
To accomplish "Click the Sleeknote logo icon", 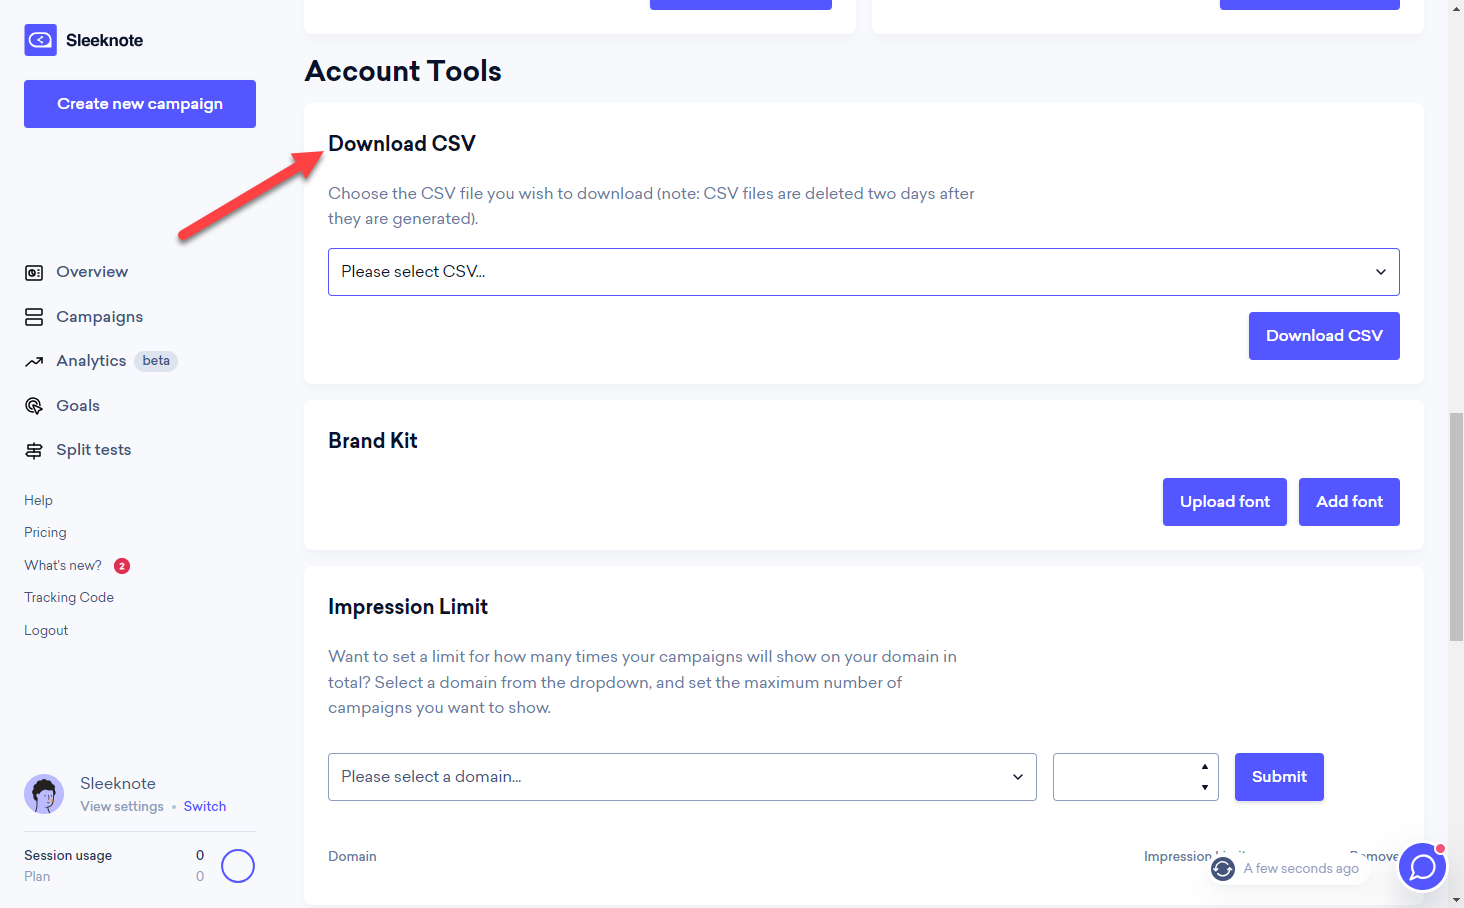I will click(x=40, y=40).
